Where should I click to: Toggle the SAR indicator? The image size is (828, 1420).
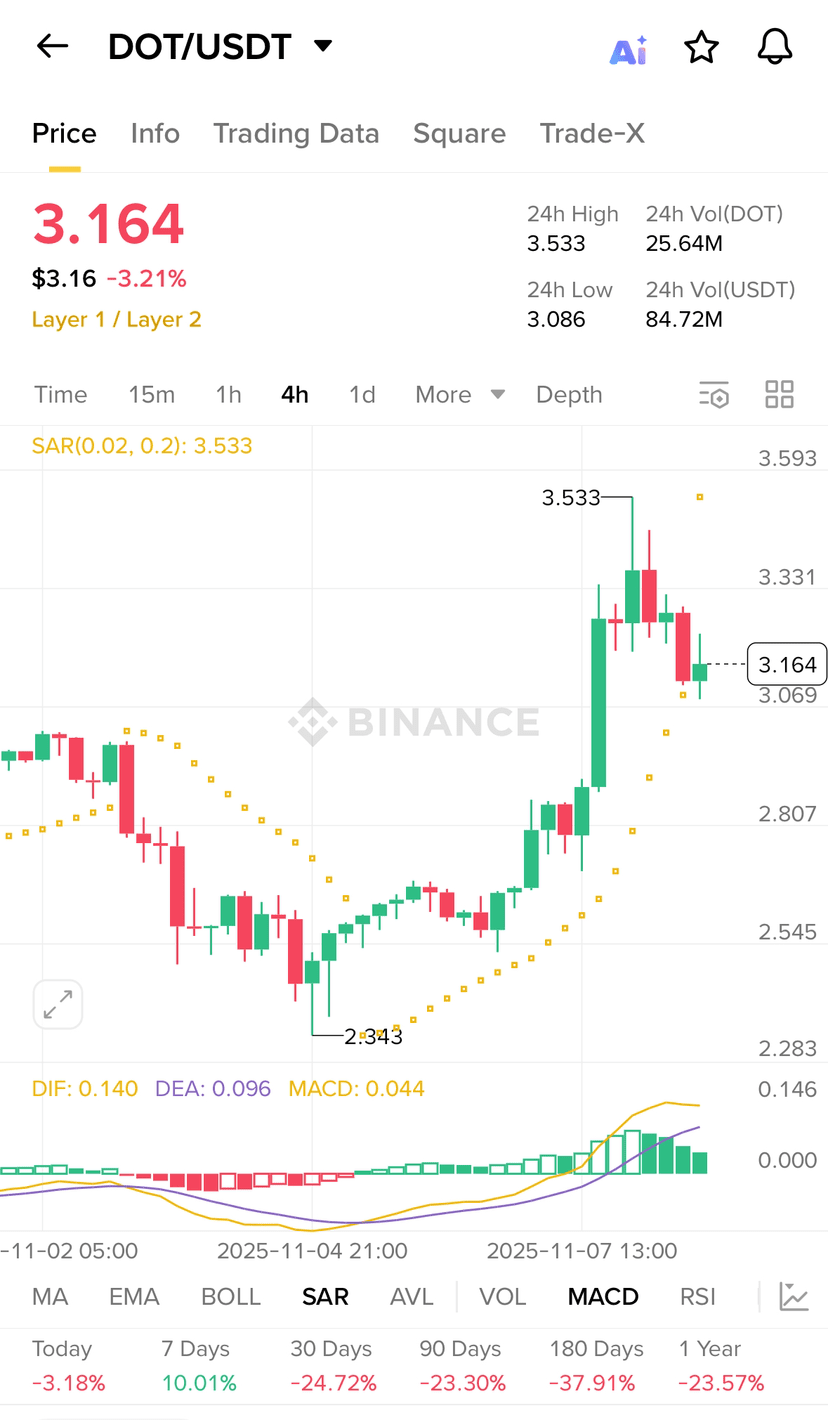click(x=325, y=1297)
